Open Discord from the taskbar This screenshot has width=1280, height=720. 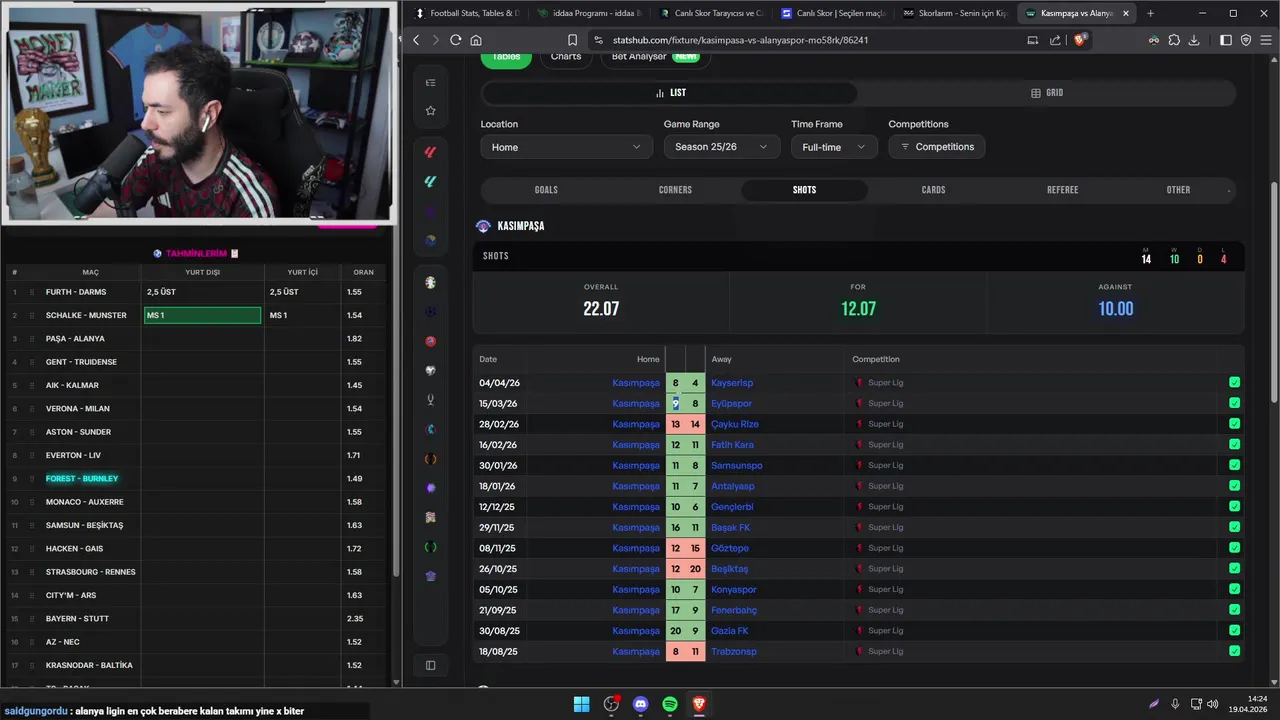pos(640,704)
